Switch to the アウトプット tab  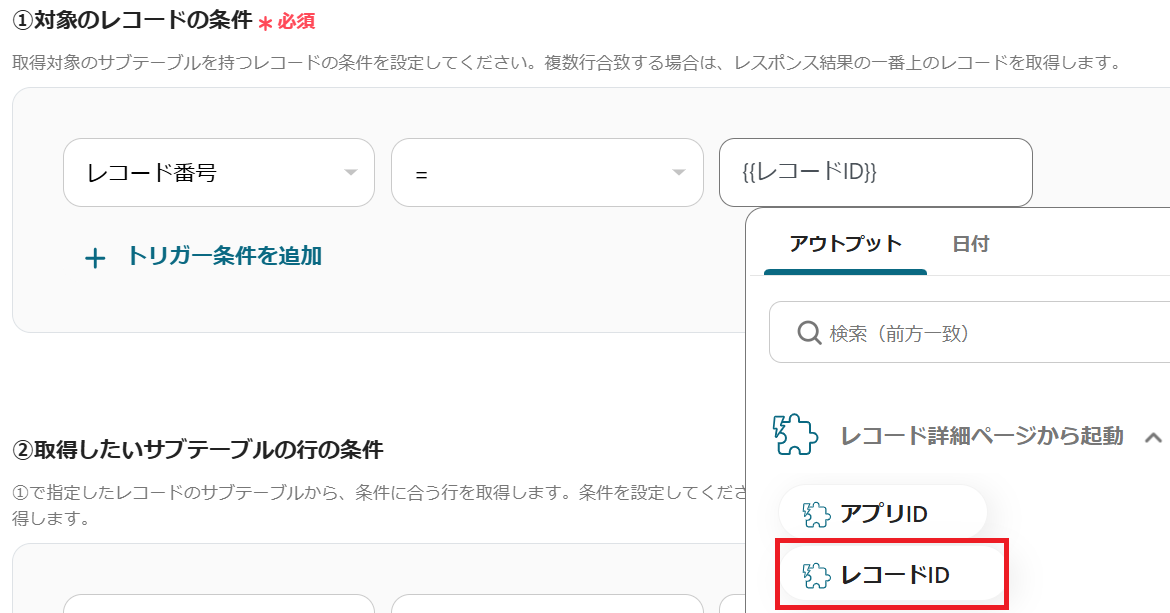point(845,244)
